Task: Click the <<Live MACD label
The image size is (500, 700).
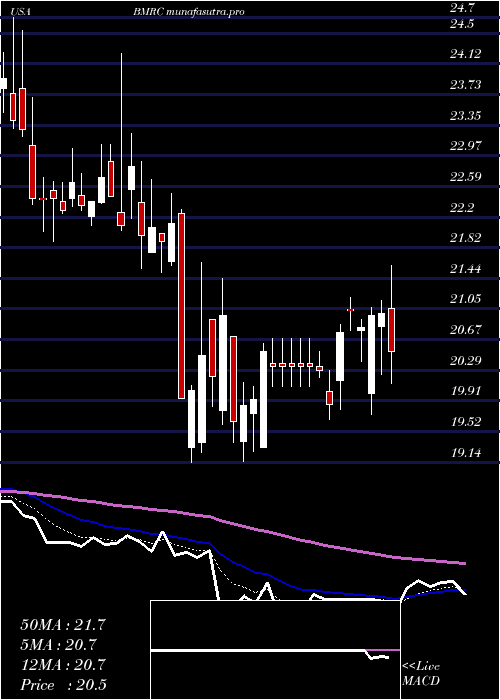Action: pyautogui.click(x=421, y=674)
